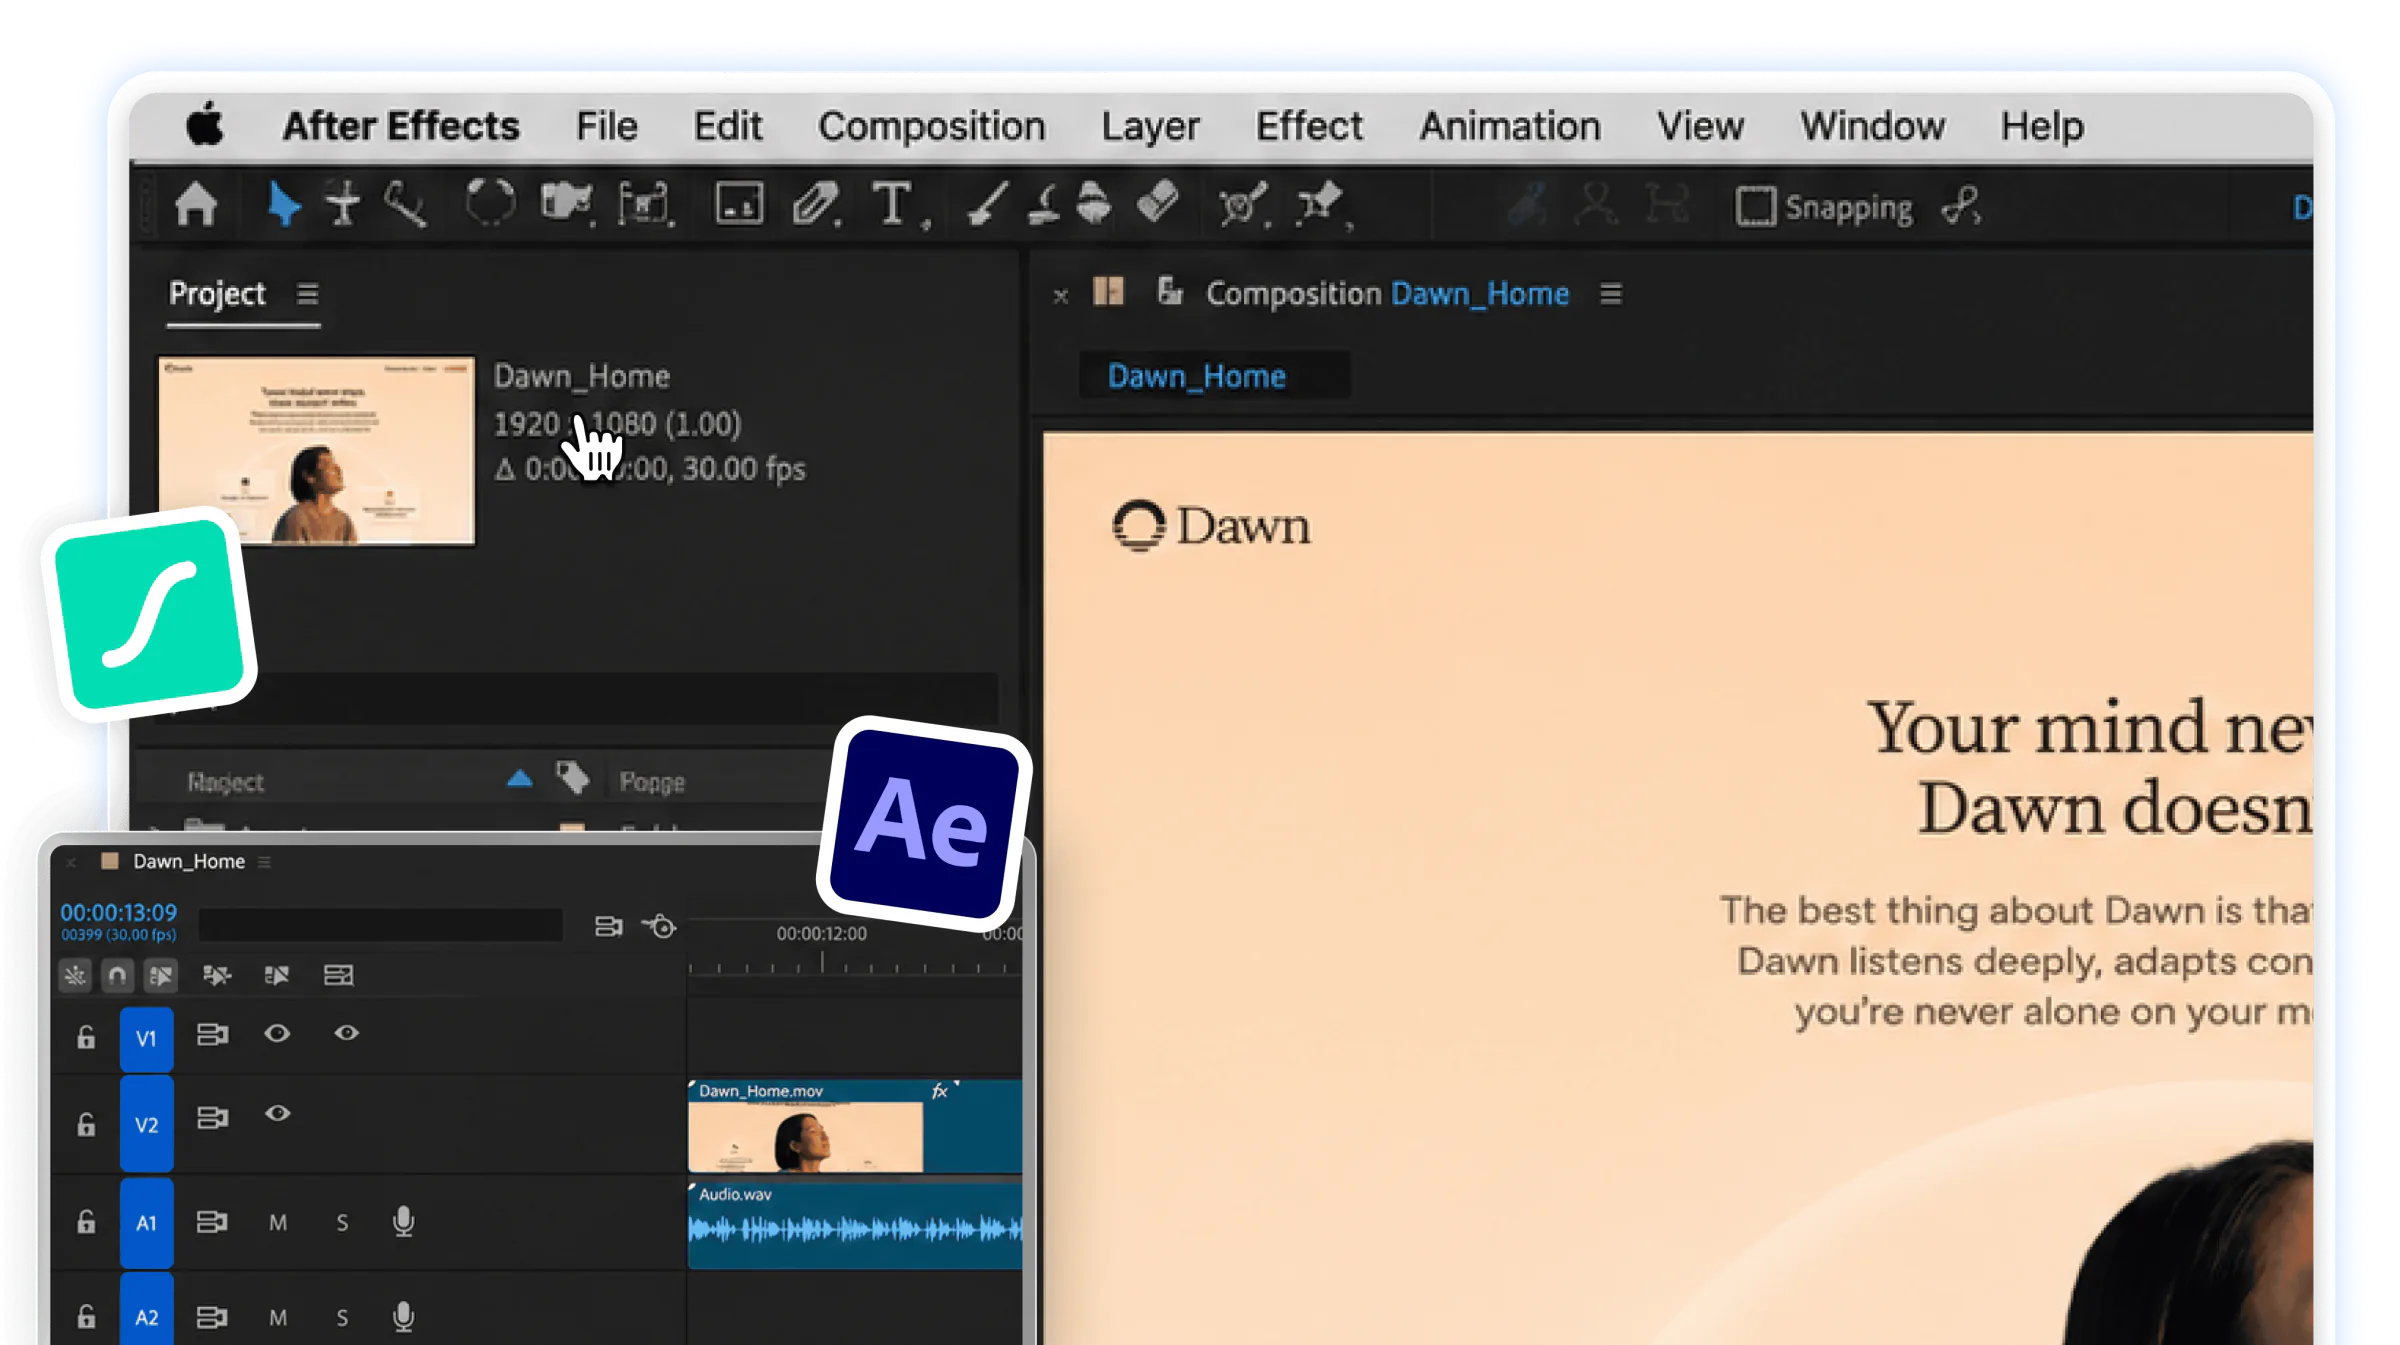The width and height of the screenshot is (2400, 1345).
Task: Select the Orbit rotation tool
Action: click(490, 204)
